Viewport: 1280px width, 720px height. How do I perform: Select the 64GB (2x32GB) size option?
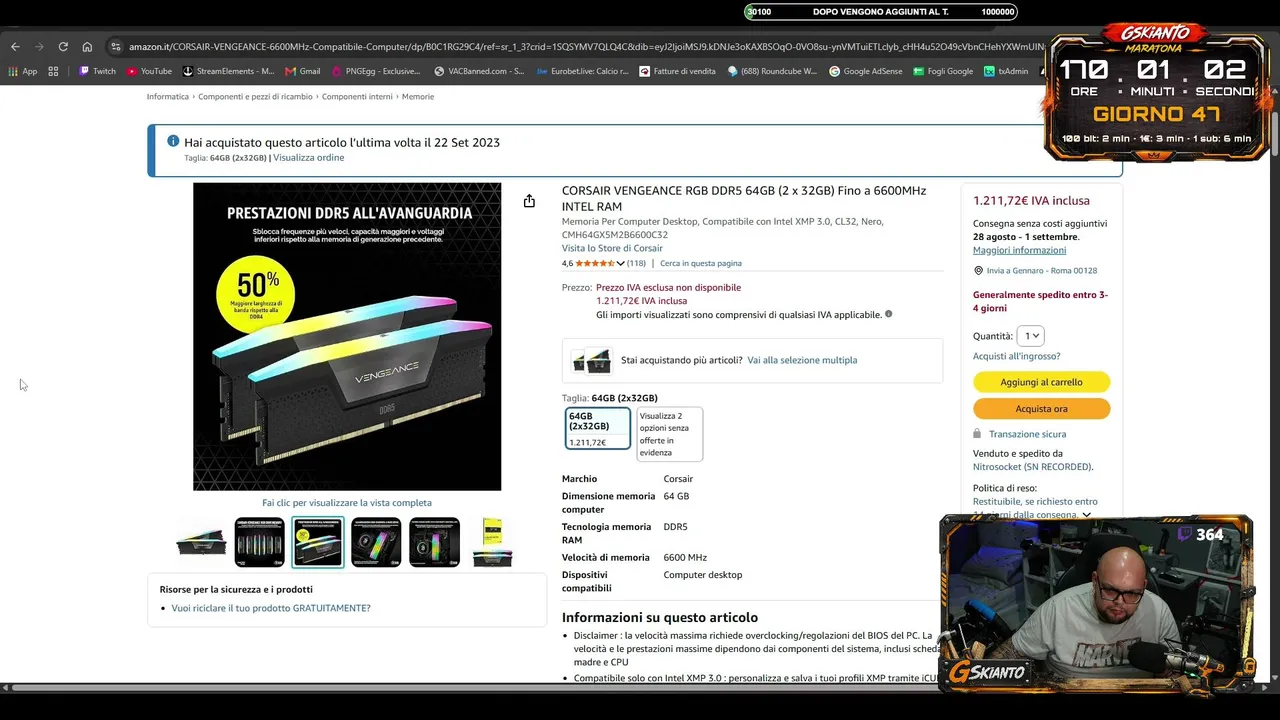(598, 428)
